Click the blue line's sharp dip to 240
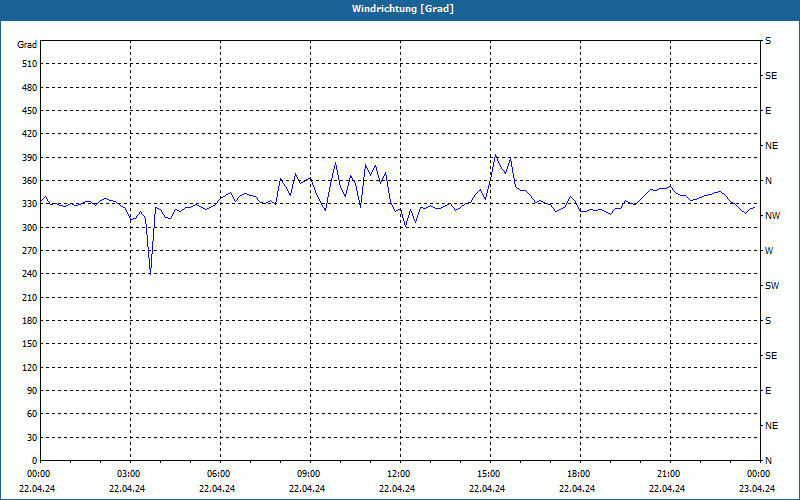Viewport: 800px width, 500px height. (151, 273)
